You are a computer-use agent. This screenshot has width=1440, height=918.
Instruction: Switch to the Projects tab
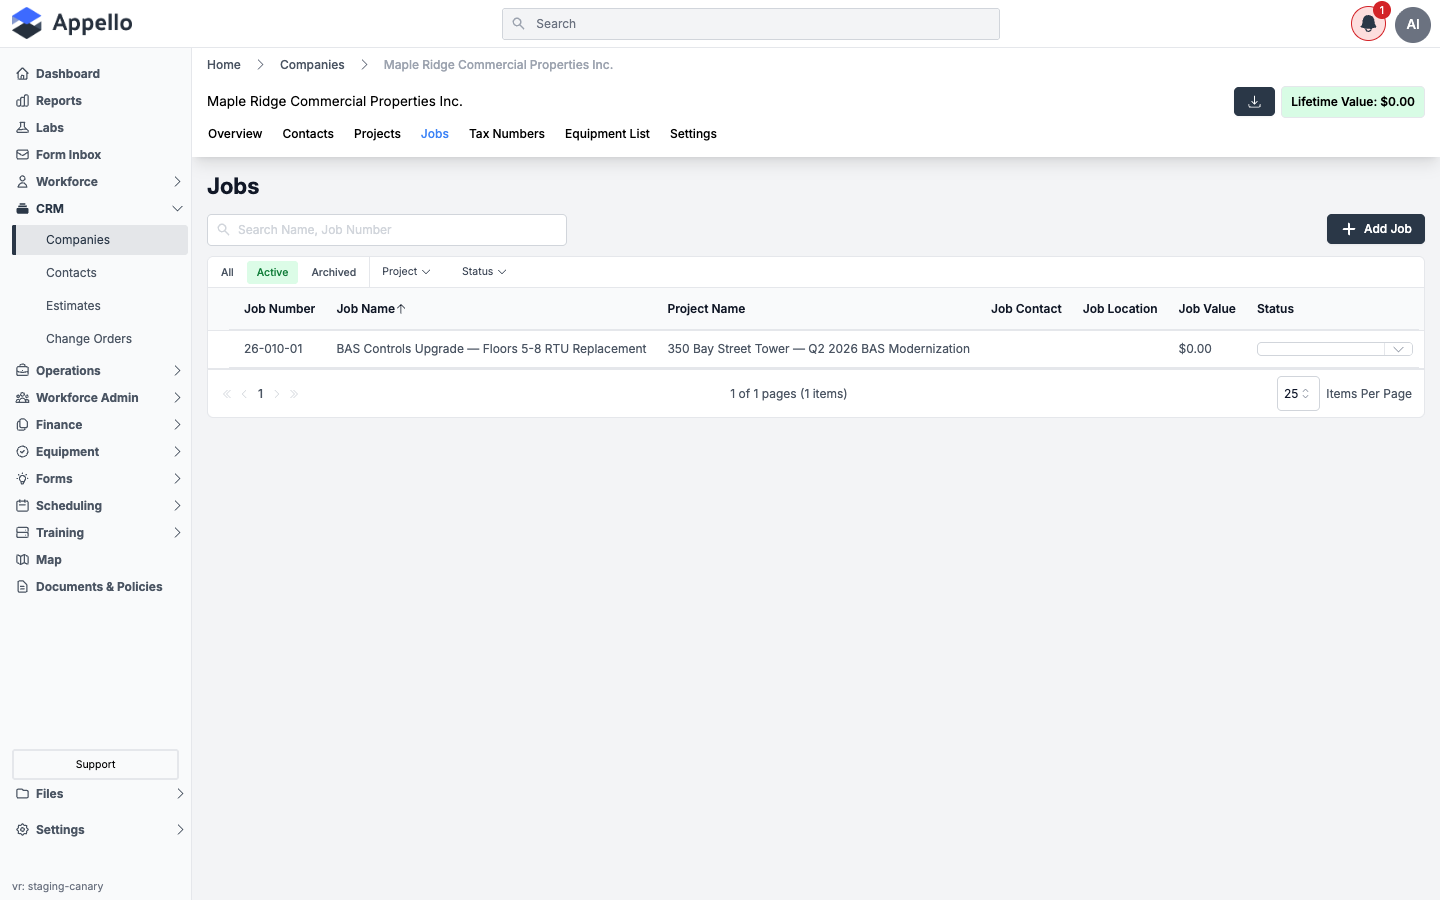(377, 134)
